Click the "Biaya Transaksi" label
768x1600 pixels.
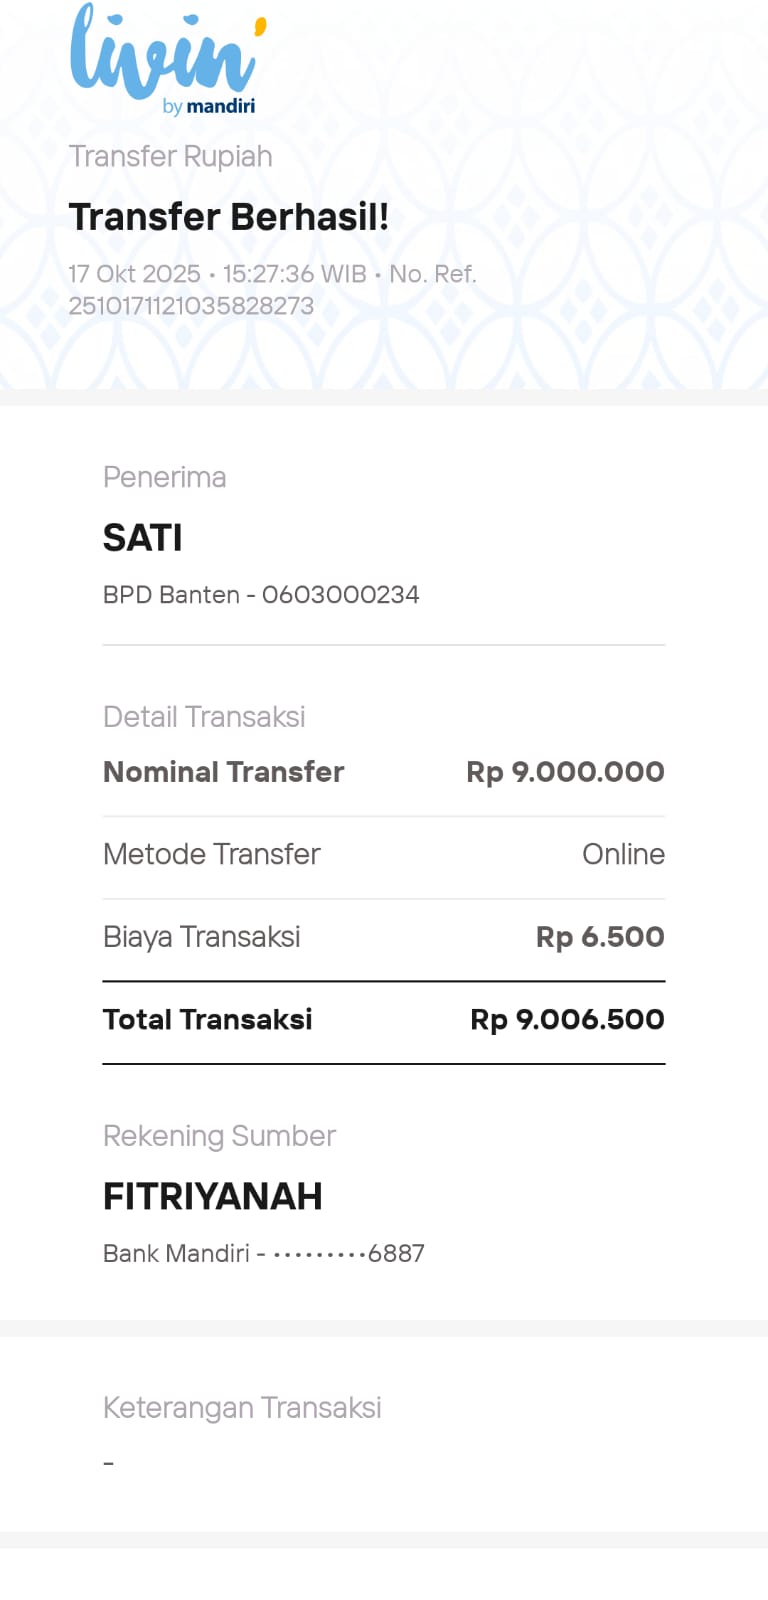(201, 937)
